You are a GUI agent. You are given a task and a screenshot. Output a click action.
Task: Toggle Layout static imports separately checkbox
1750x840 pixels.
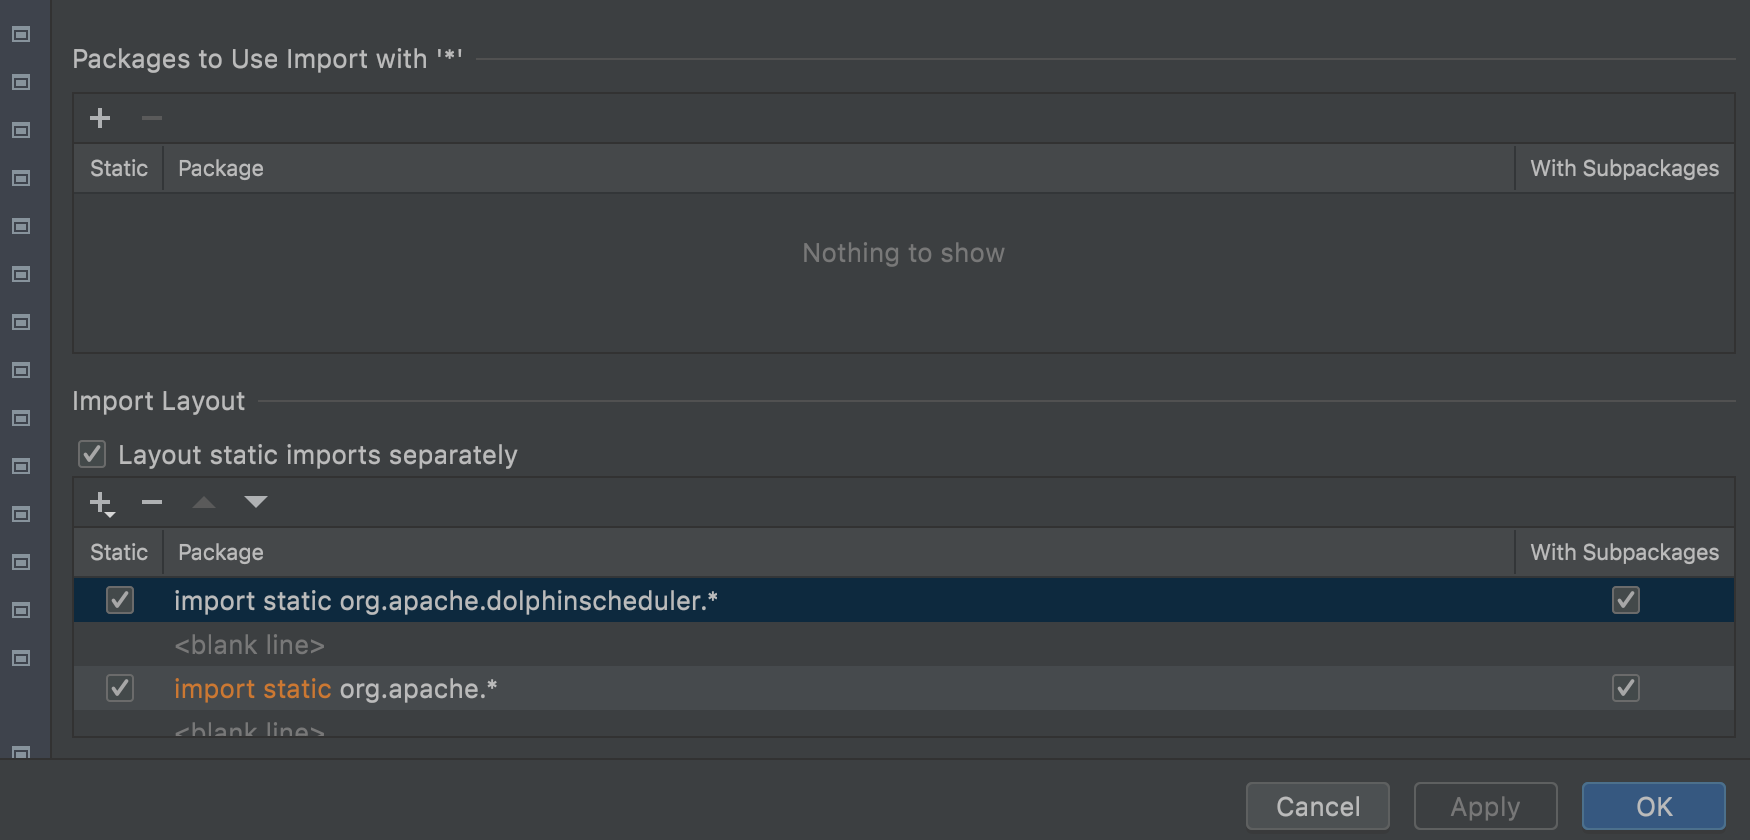click(92, 455)
